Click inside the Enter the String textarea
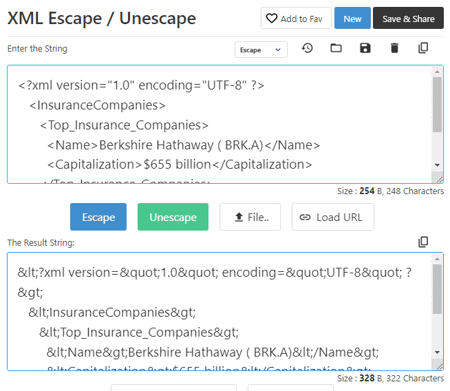 pyautogui.click(x=220, y=124)
